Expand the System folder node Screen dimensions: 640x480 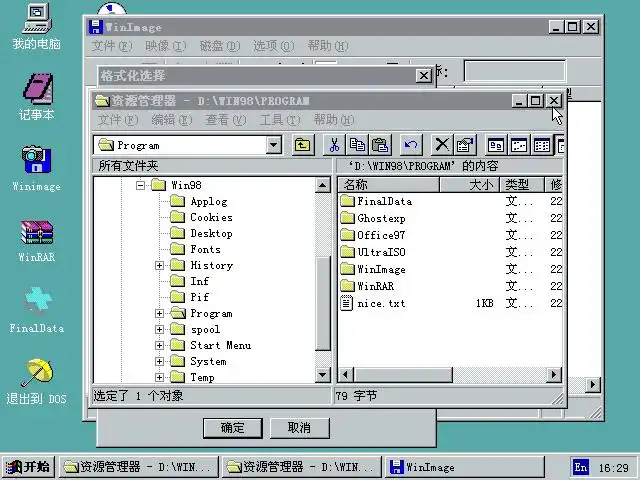(x=160, y=362)
